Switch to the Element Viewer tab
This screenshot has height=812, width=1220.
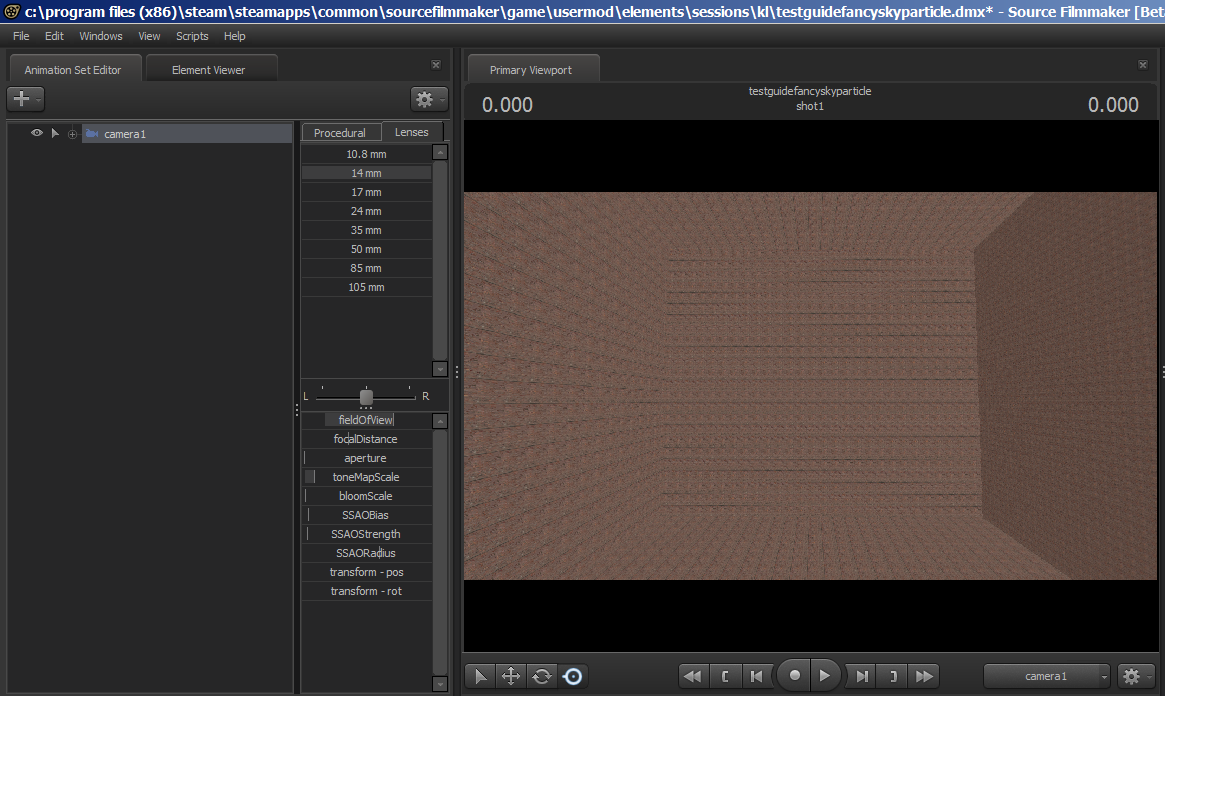pyautogui.click(x=208, y=70)
